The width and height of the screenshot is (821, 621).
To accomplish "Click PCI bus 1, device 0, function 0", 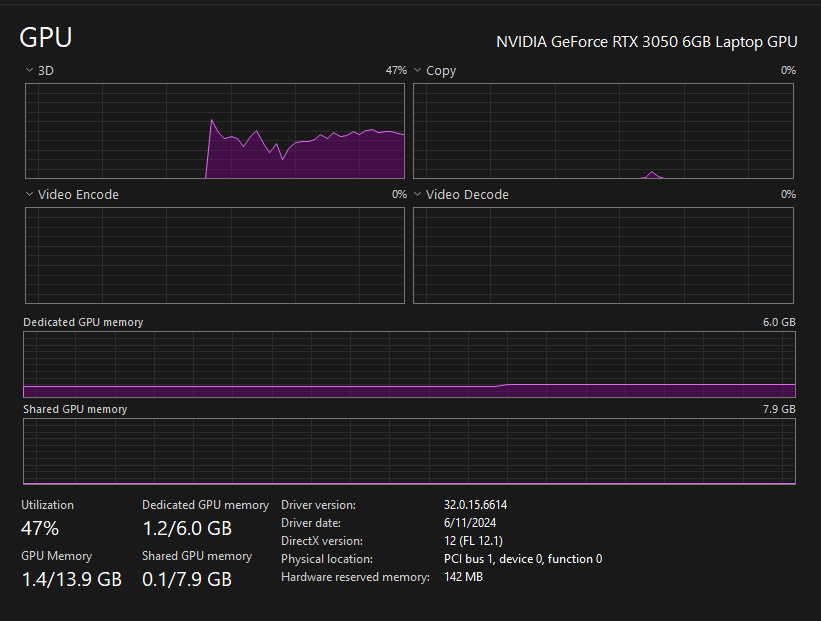I will pos(523,559).
